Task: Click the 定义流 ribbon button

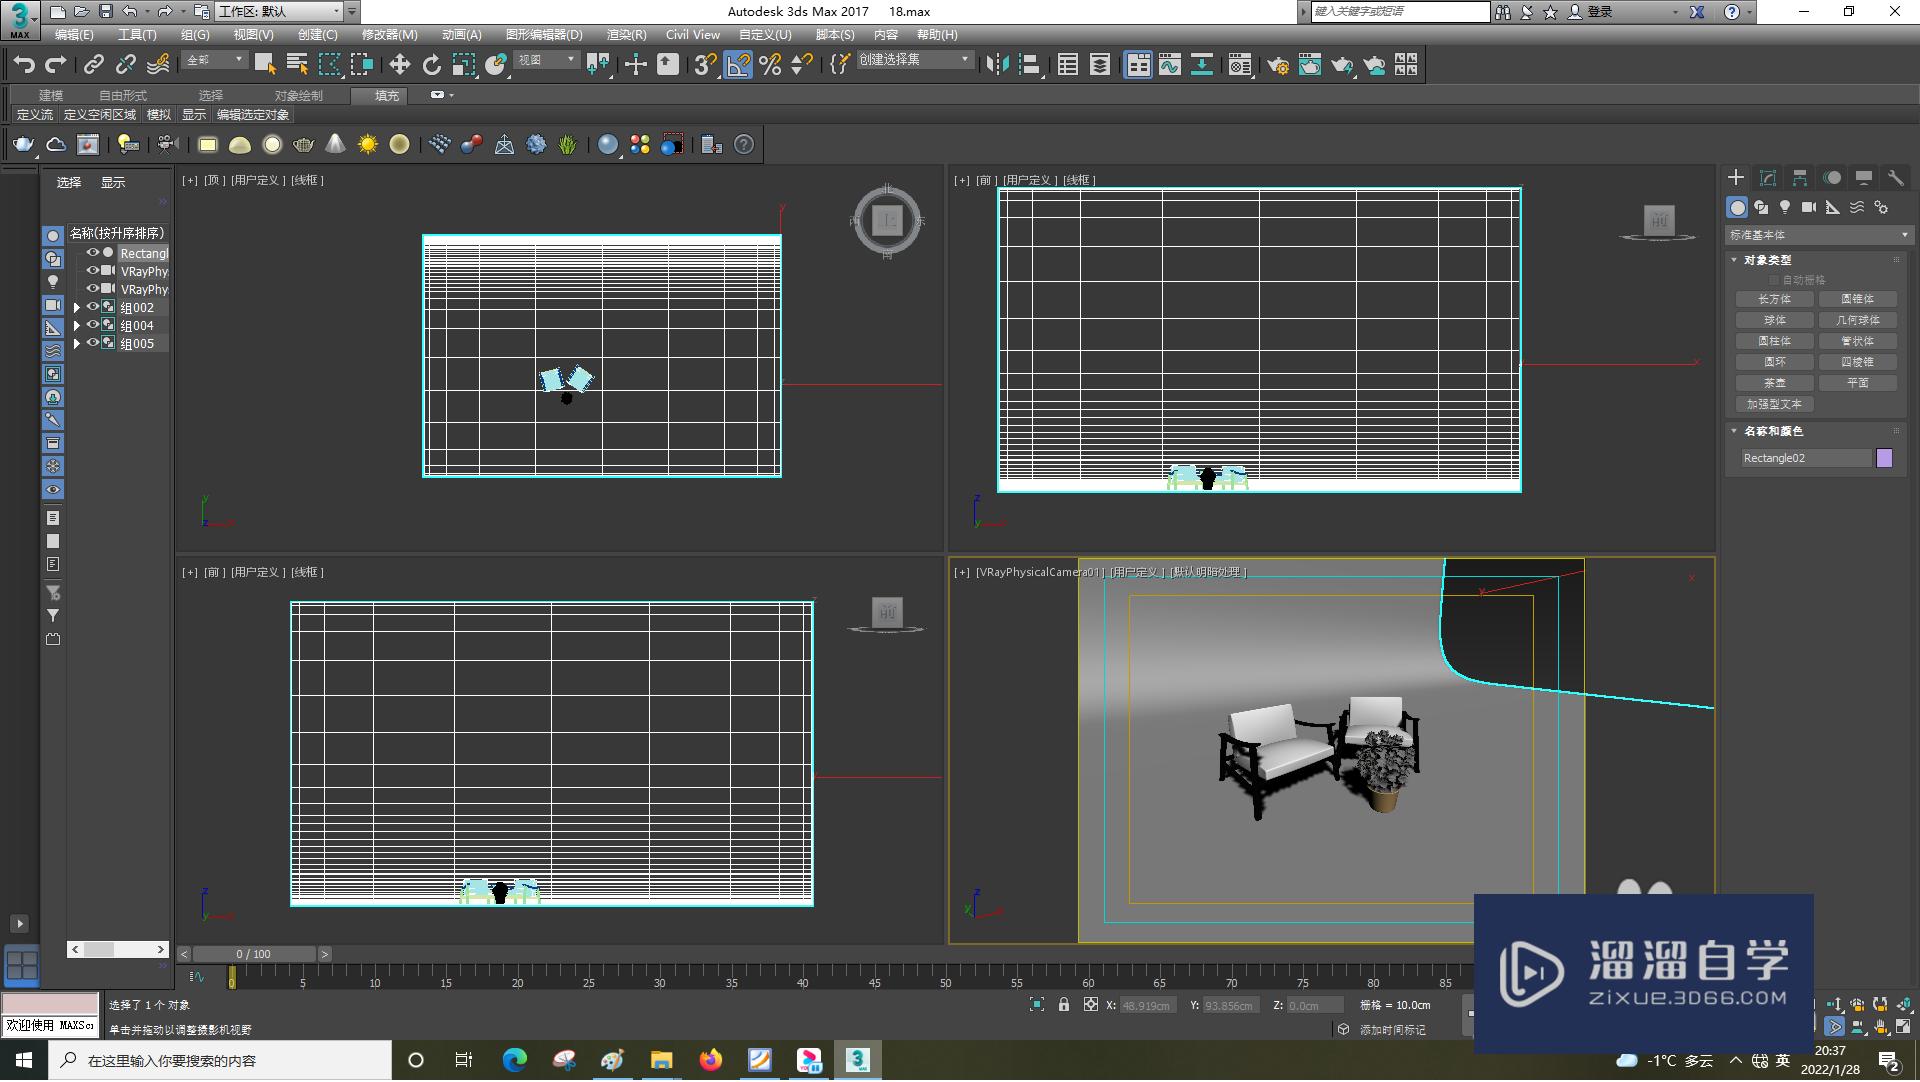Action: 35,115
